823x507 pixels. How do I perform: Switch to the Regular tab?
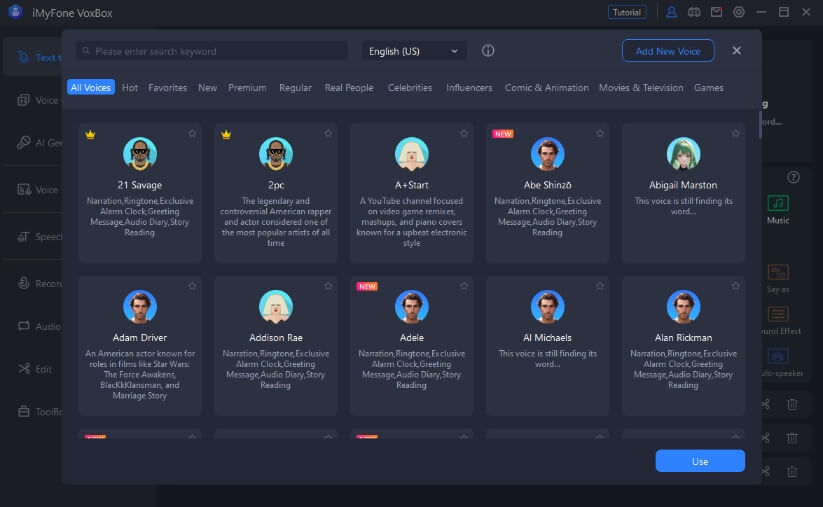pos(295,88)
